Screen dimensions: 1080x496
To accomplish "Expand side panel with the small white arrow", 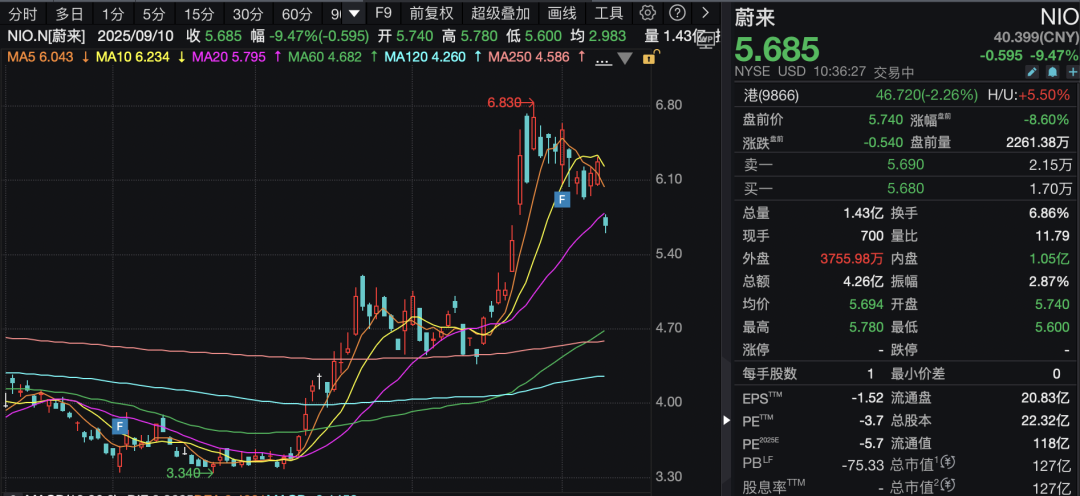I will point(727,420).
